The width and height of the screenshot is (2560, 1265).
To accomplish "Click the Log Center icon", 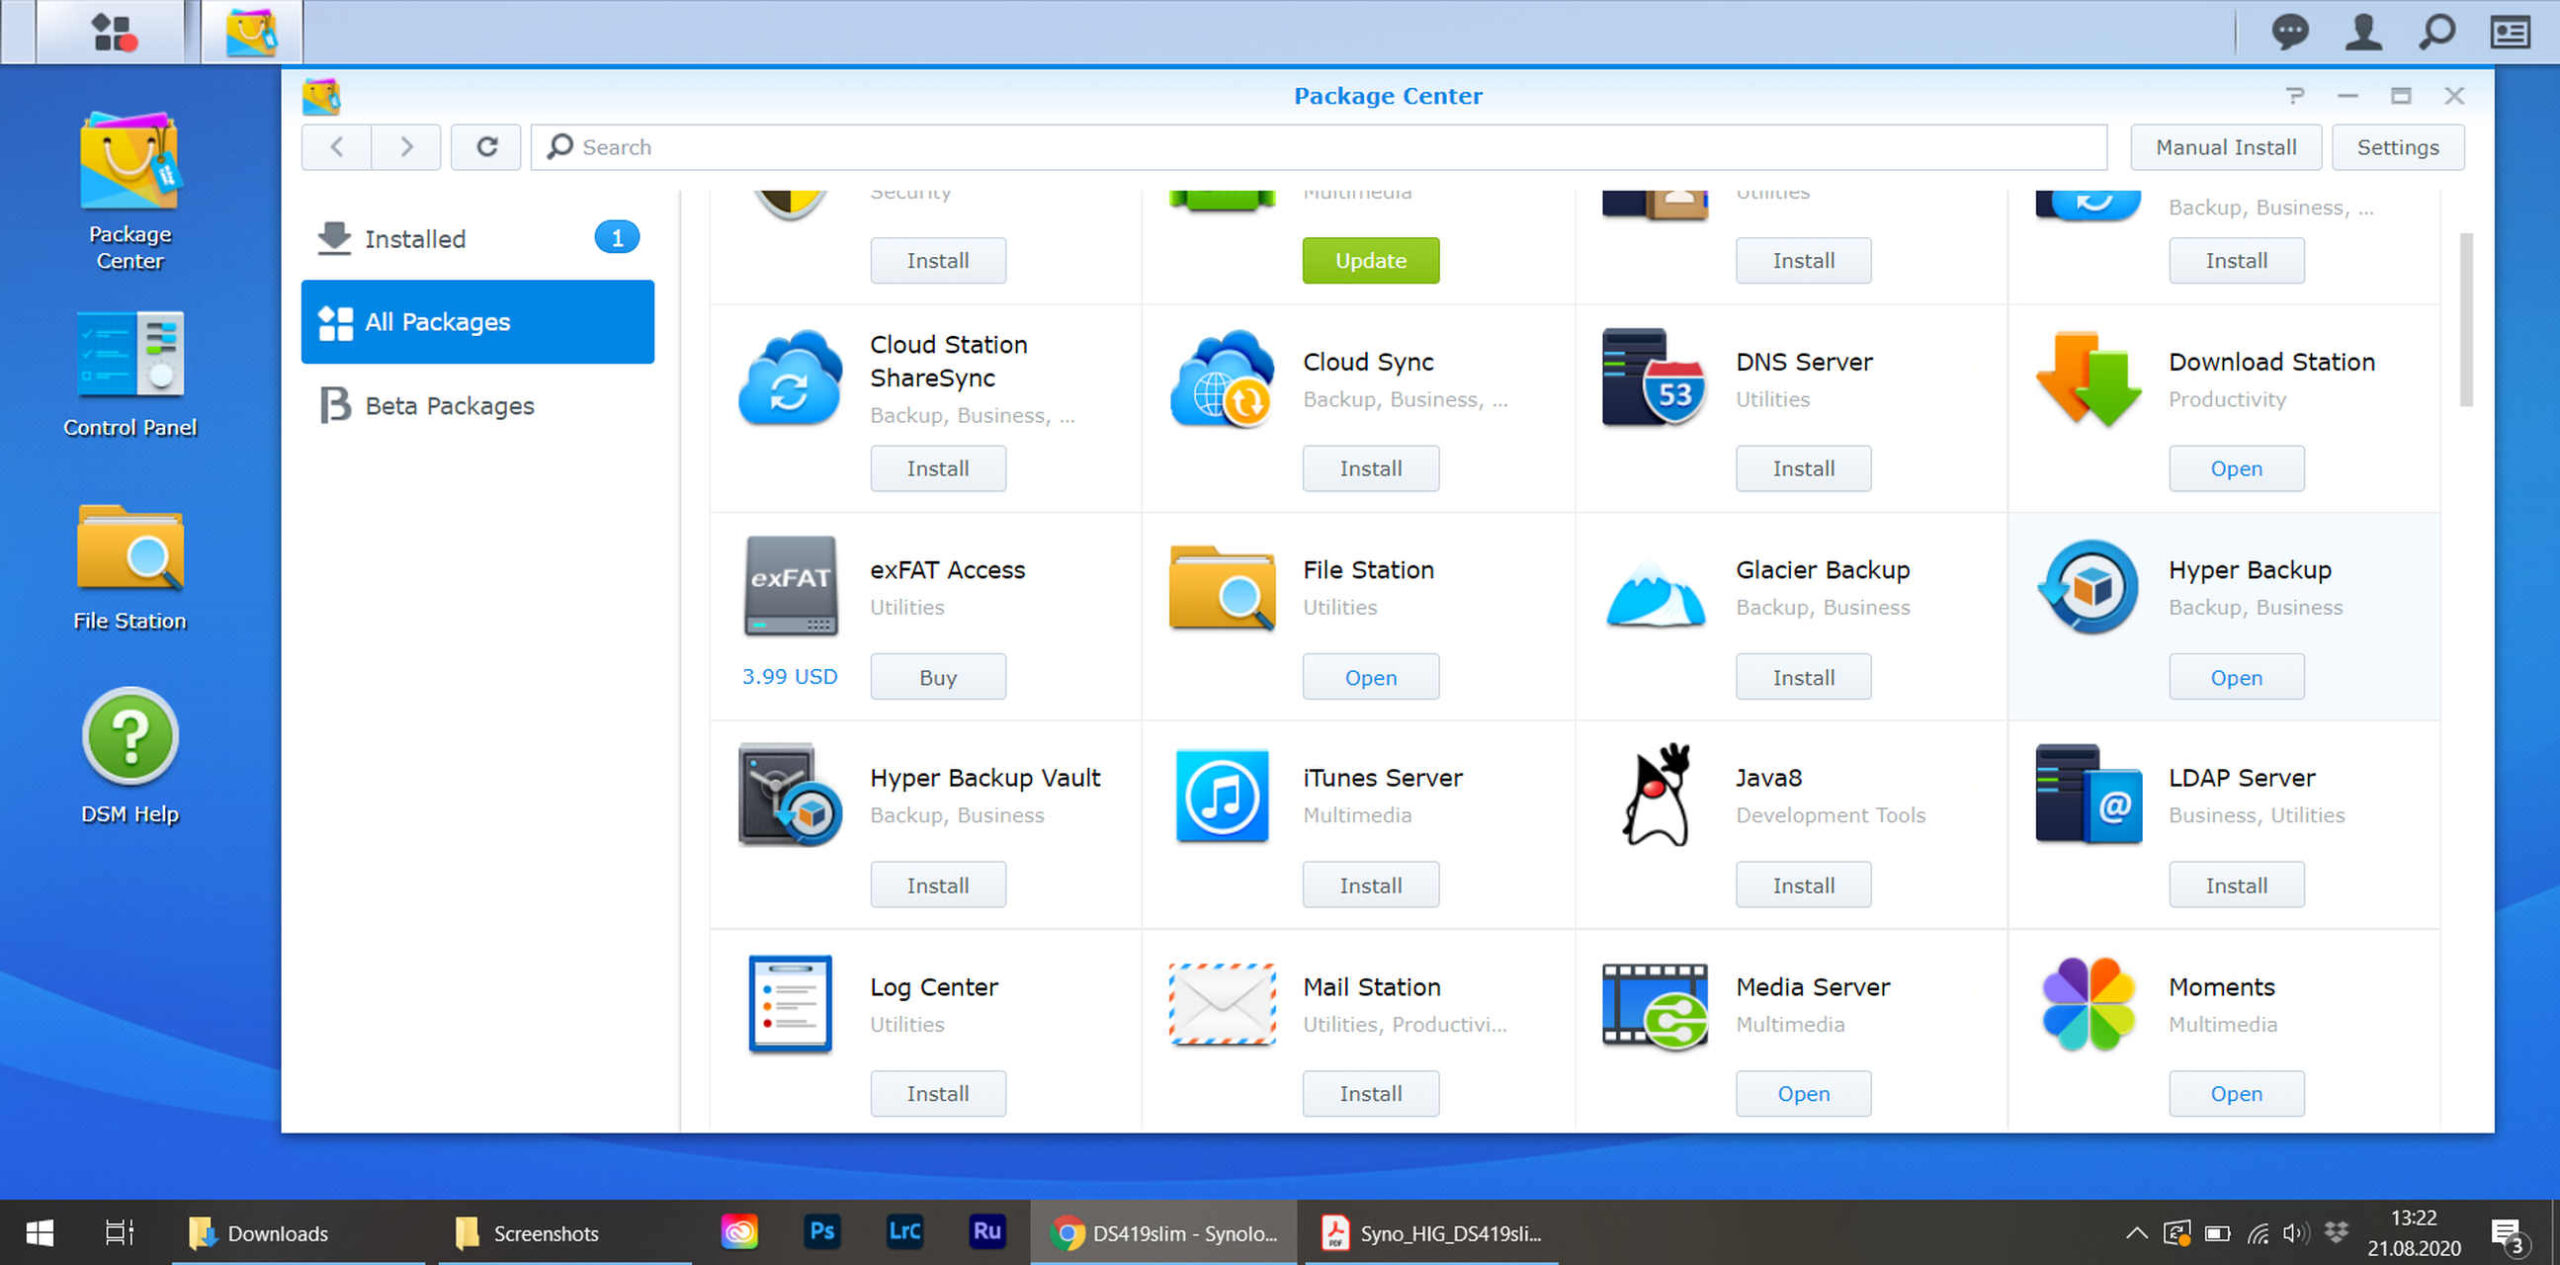I will (x=789, y=1003).
